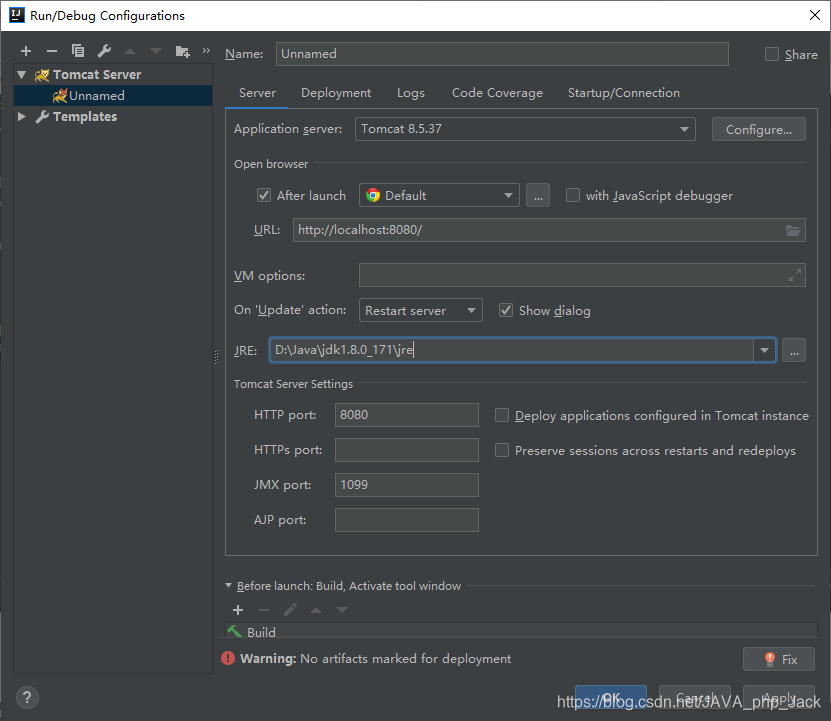Expand VM options field icon
Screen dimensions: 831x721
[794, 275]
